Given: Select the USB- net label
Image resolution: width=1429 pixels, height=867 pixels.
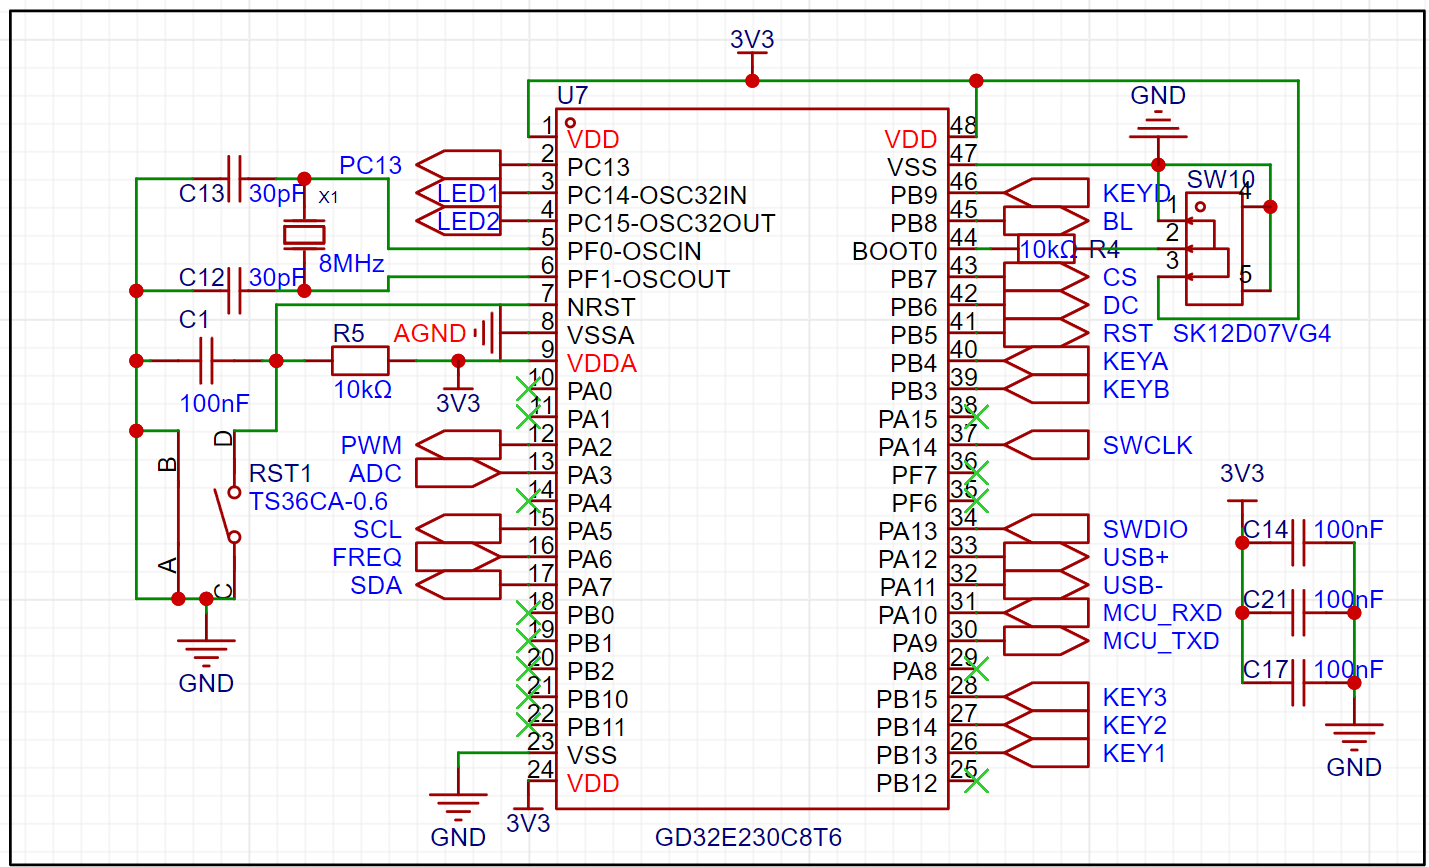Looking at the screenshot, I should (1133, 585).
